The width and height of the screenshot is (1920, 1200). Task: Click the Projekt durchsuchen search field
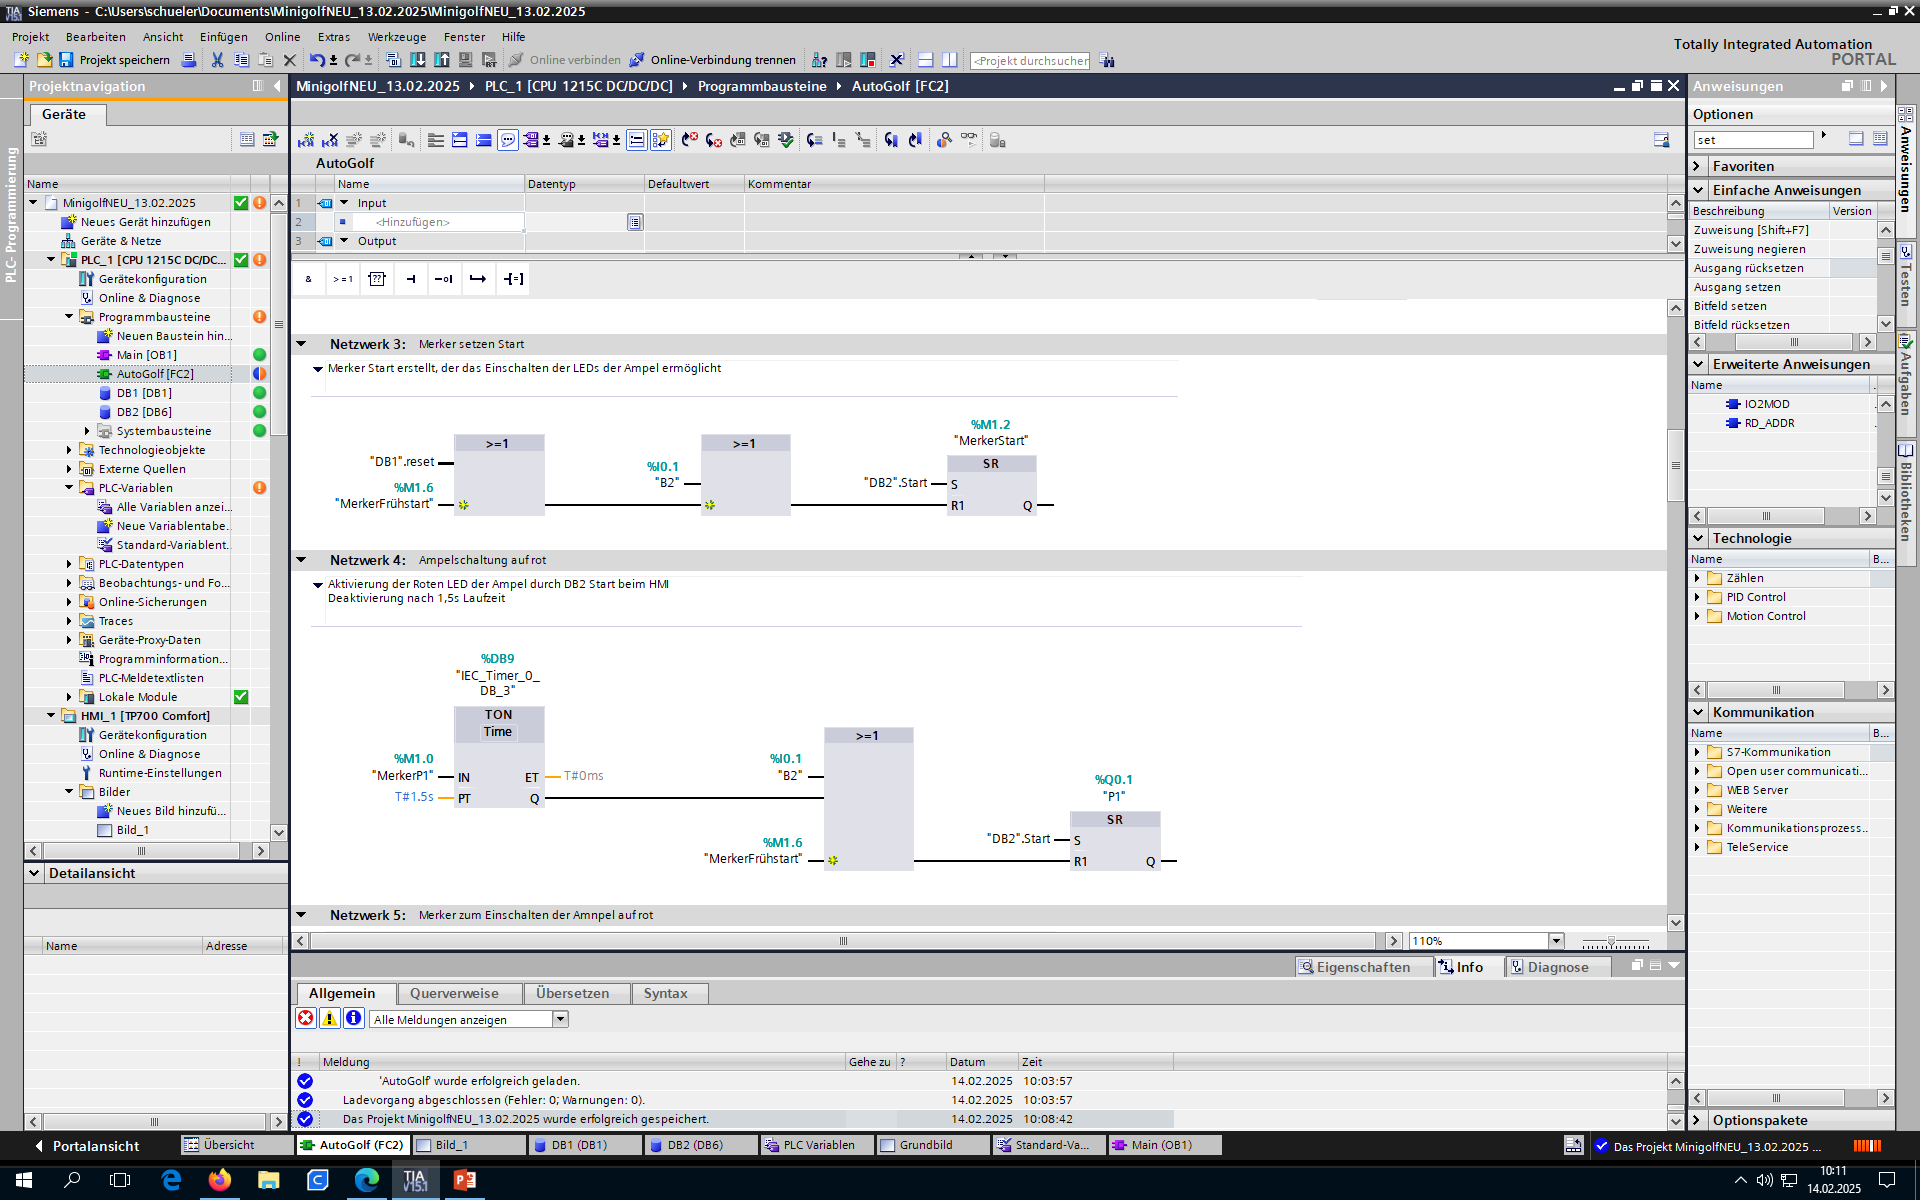click(x=1030, y=61)
